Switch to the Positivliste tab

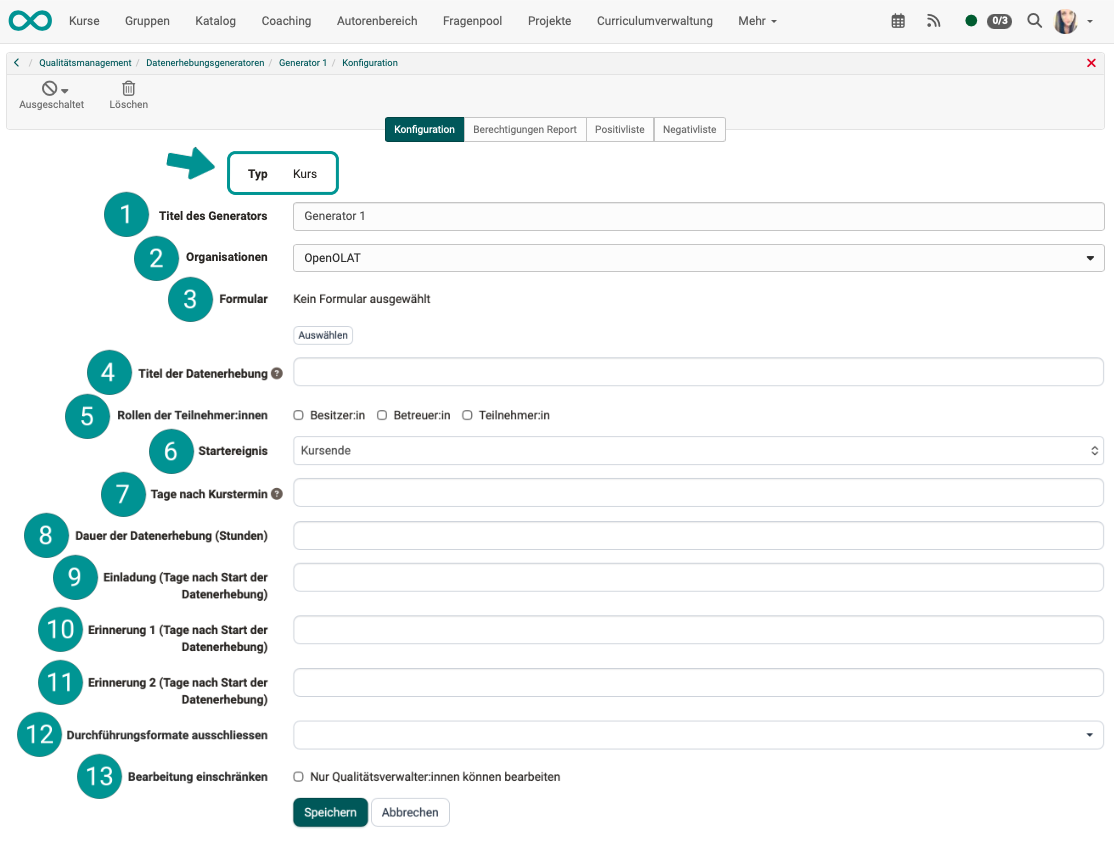(x=619, y=129)
